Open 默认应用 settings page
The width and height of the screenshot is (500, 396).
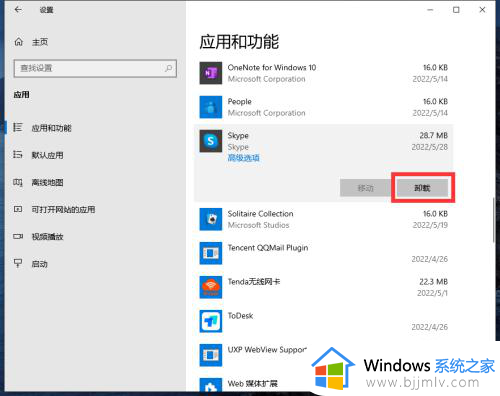coord(47,155)
